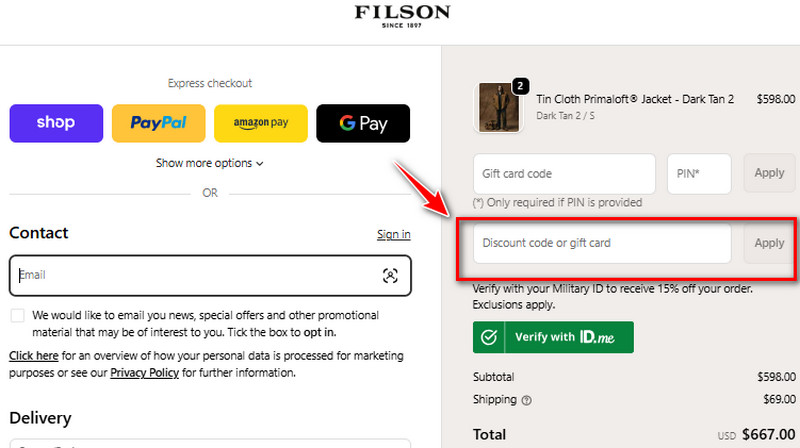Click the contact autofill icon in Email field
Screen dimensions: 800x448
click(x=390, y=276)
